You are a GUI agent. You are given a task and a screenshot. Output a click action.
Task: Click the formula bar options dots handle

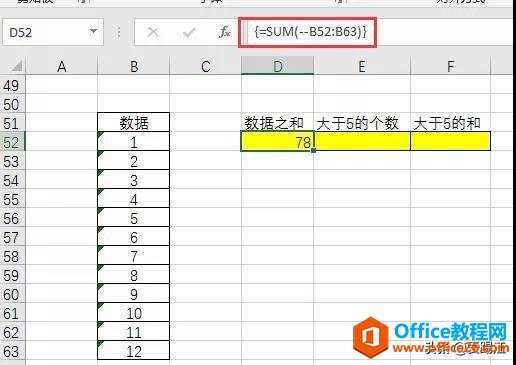pos(119,32)
